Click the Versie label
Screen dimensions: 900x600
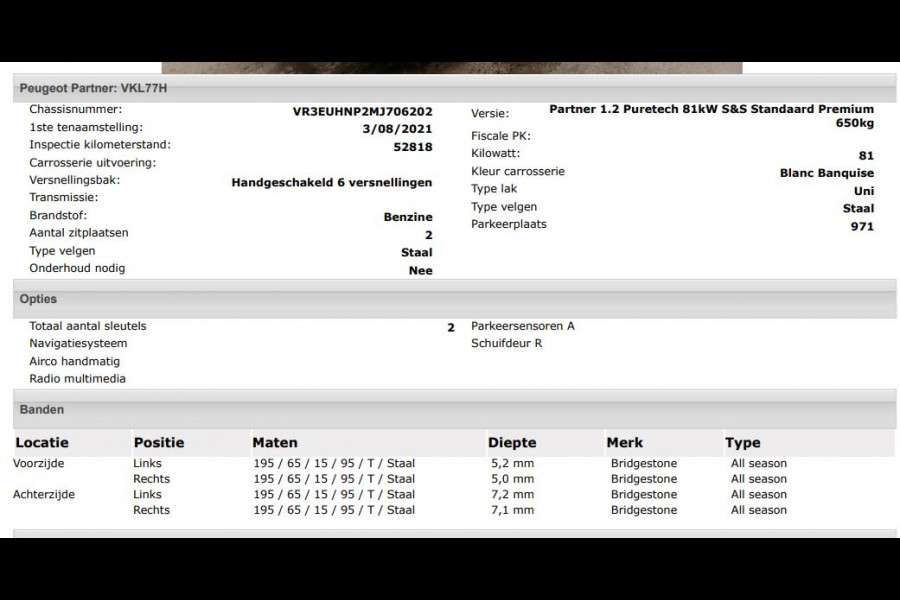(490, 114)
